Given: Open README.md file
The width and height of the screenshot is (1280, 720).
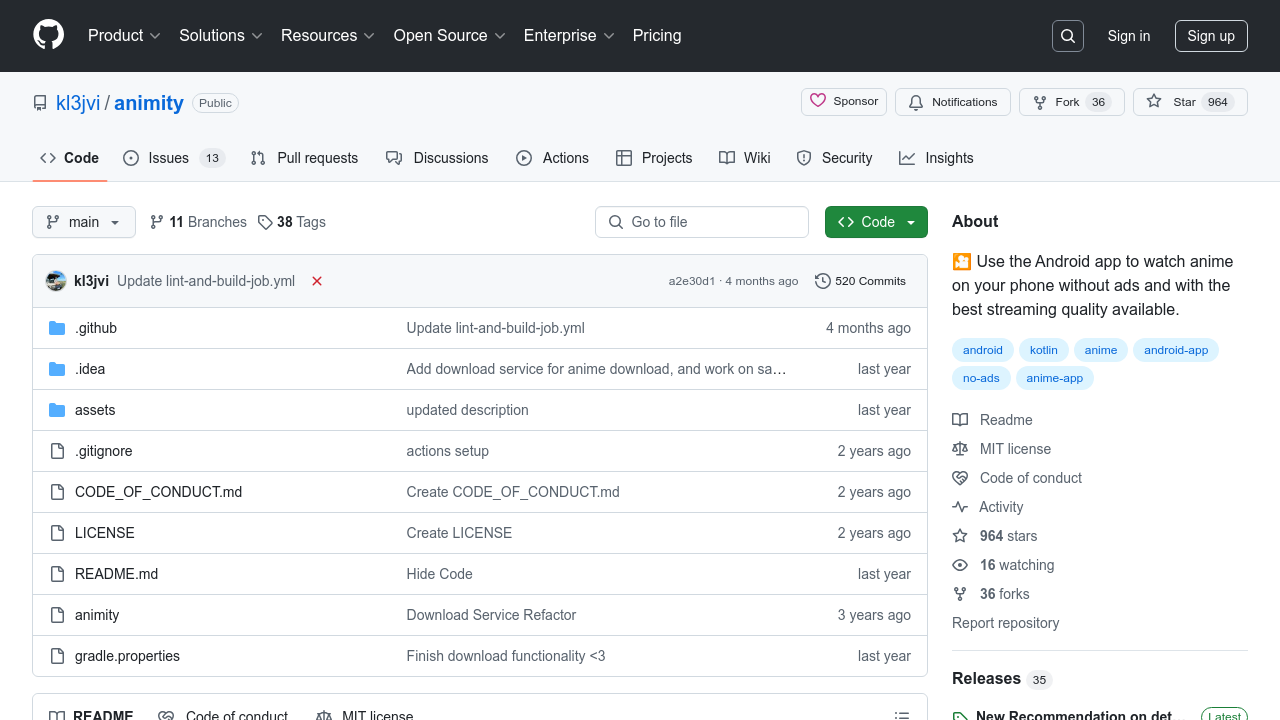Looking at the screenshot, I should click(116, 574).
